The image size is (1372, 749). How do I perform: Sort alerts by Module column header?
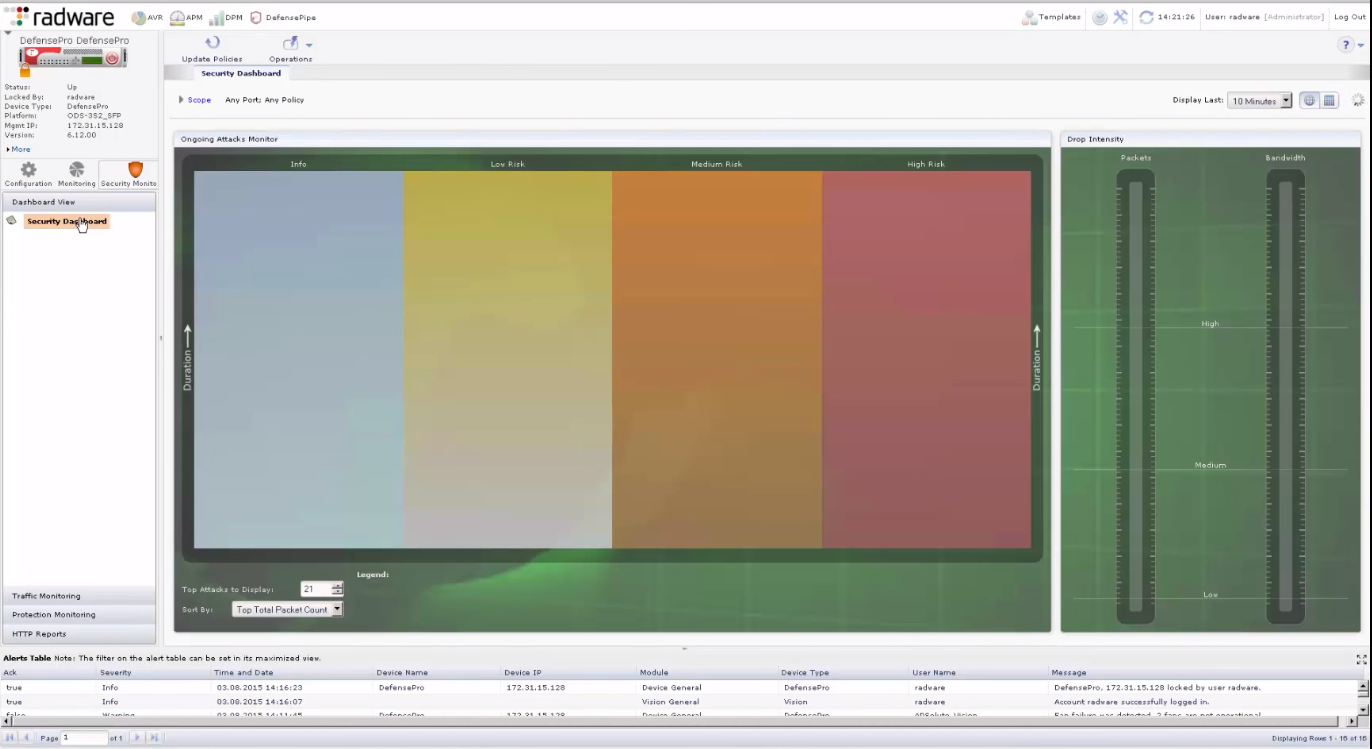pos(708,673)
